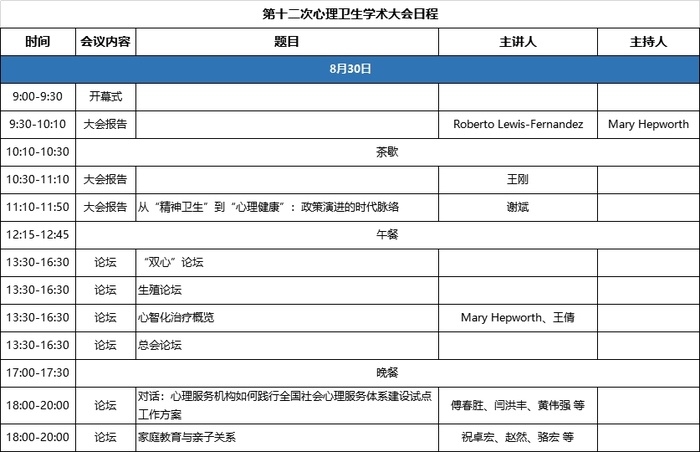
Task: Select the Roberto Lewis-Fernandez speaker cell
Action: pyautogui.click(x=517, y=125)
